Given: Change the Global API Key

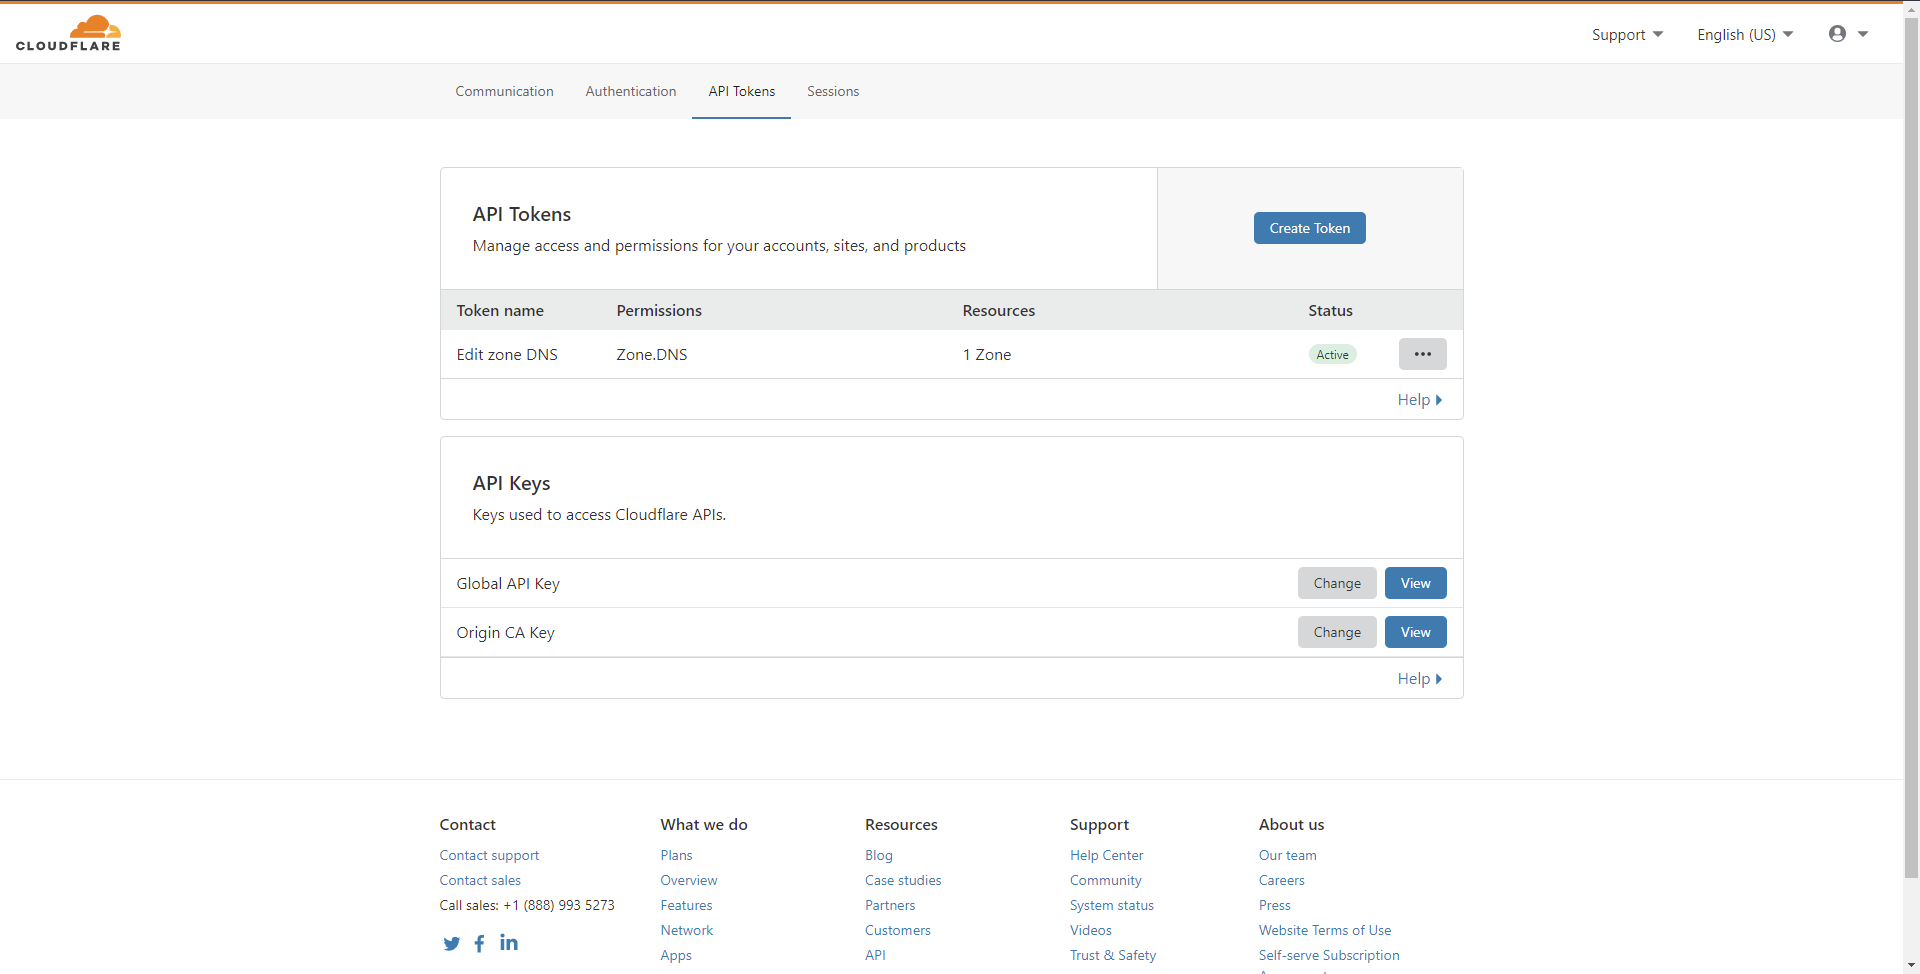Looking at the screenshot, I should [1337, 583].
